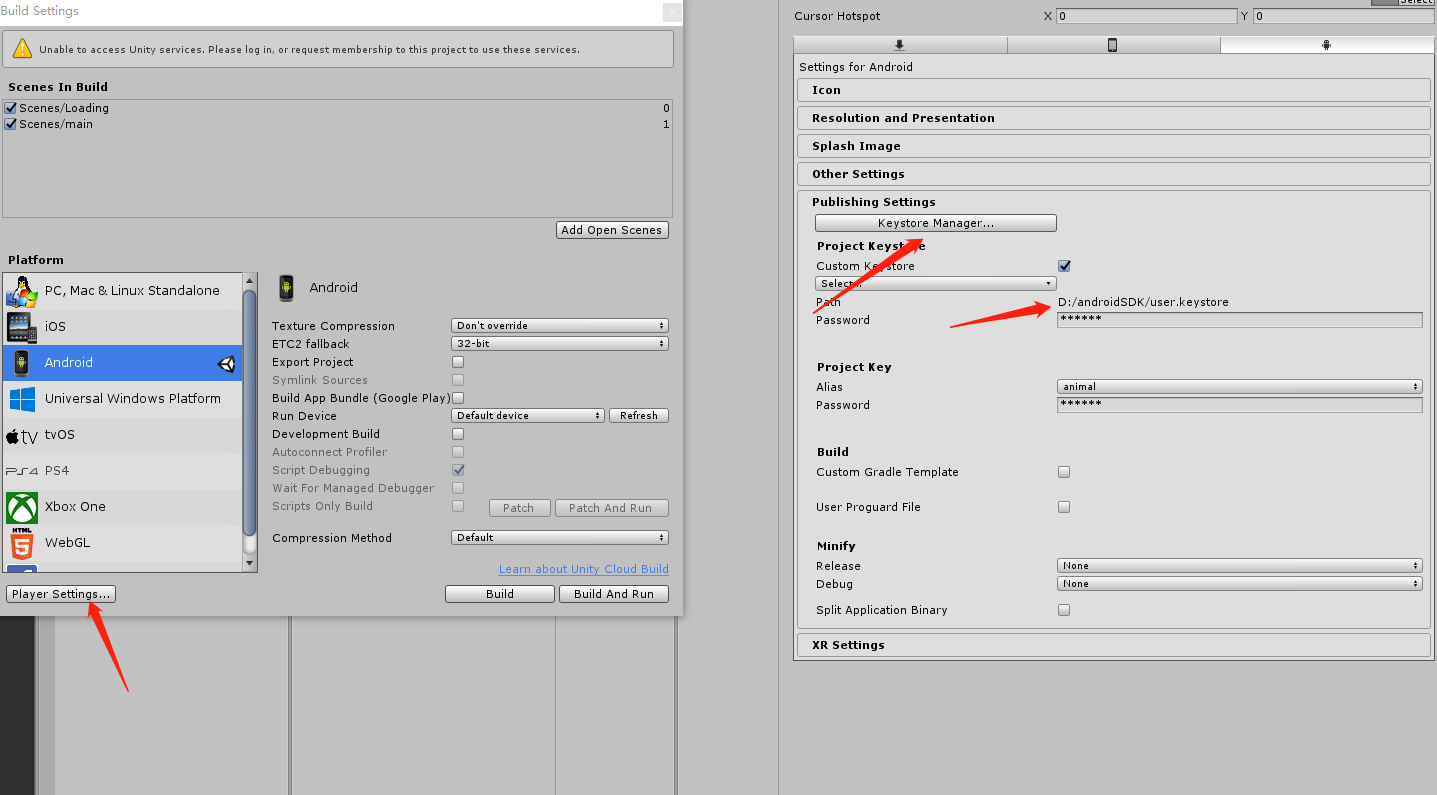Expand the XR Settings section
1437x795 pixels.
(x=1113, y=645)
